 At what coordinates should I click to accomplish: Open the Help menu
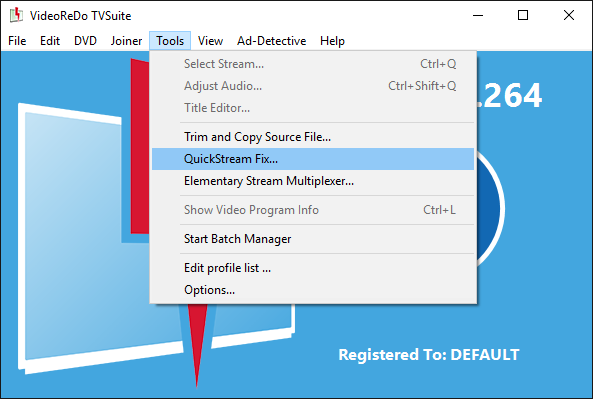[x=332, y=41]
